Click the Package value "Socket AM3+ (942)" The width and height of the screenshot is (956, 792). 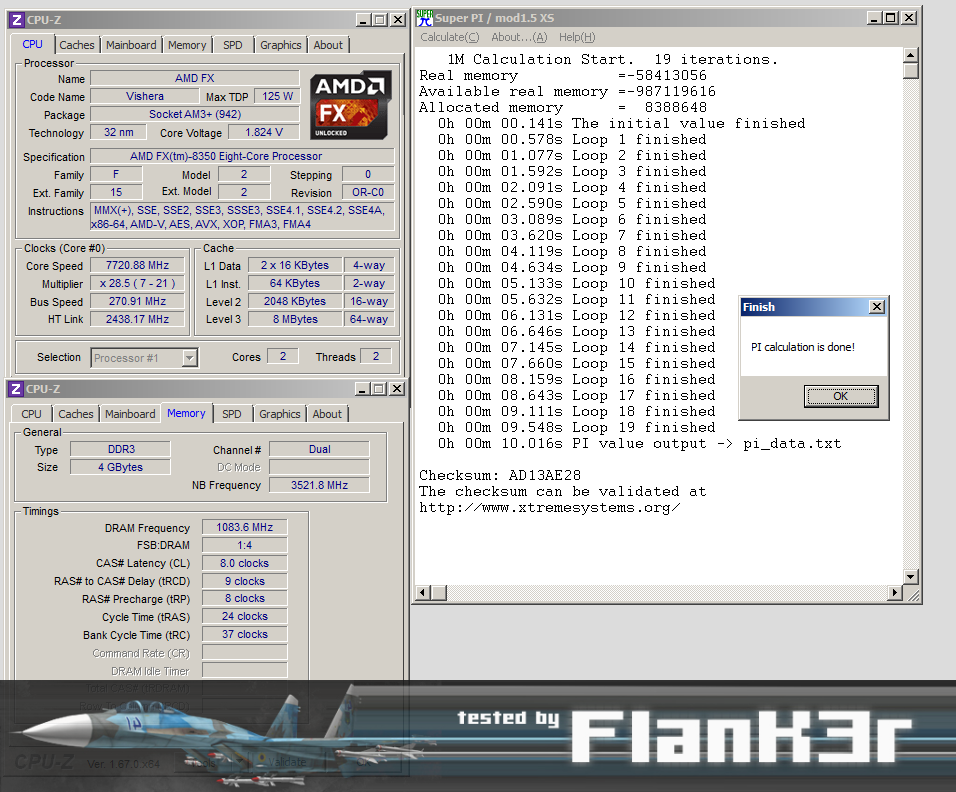coord(194,114)
